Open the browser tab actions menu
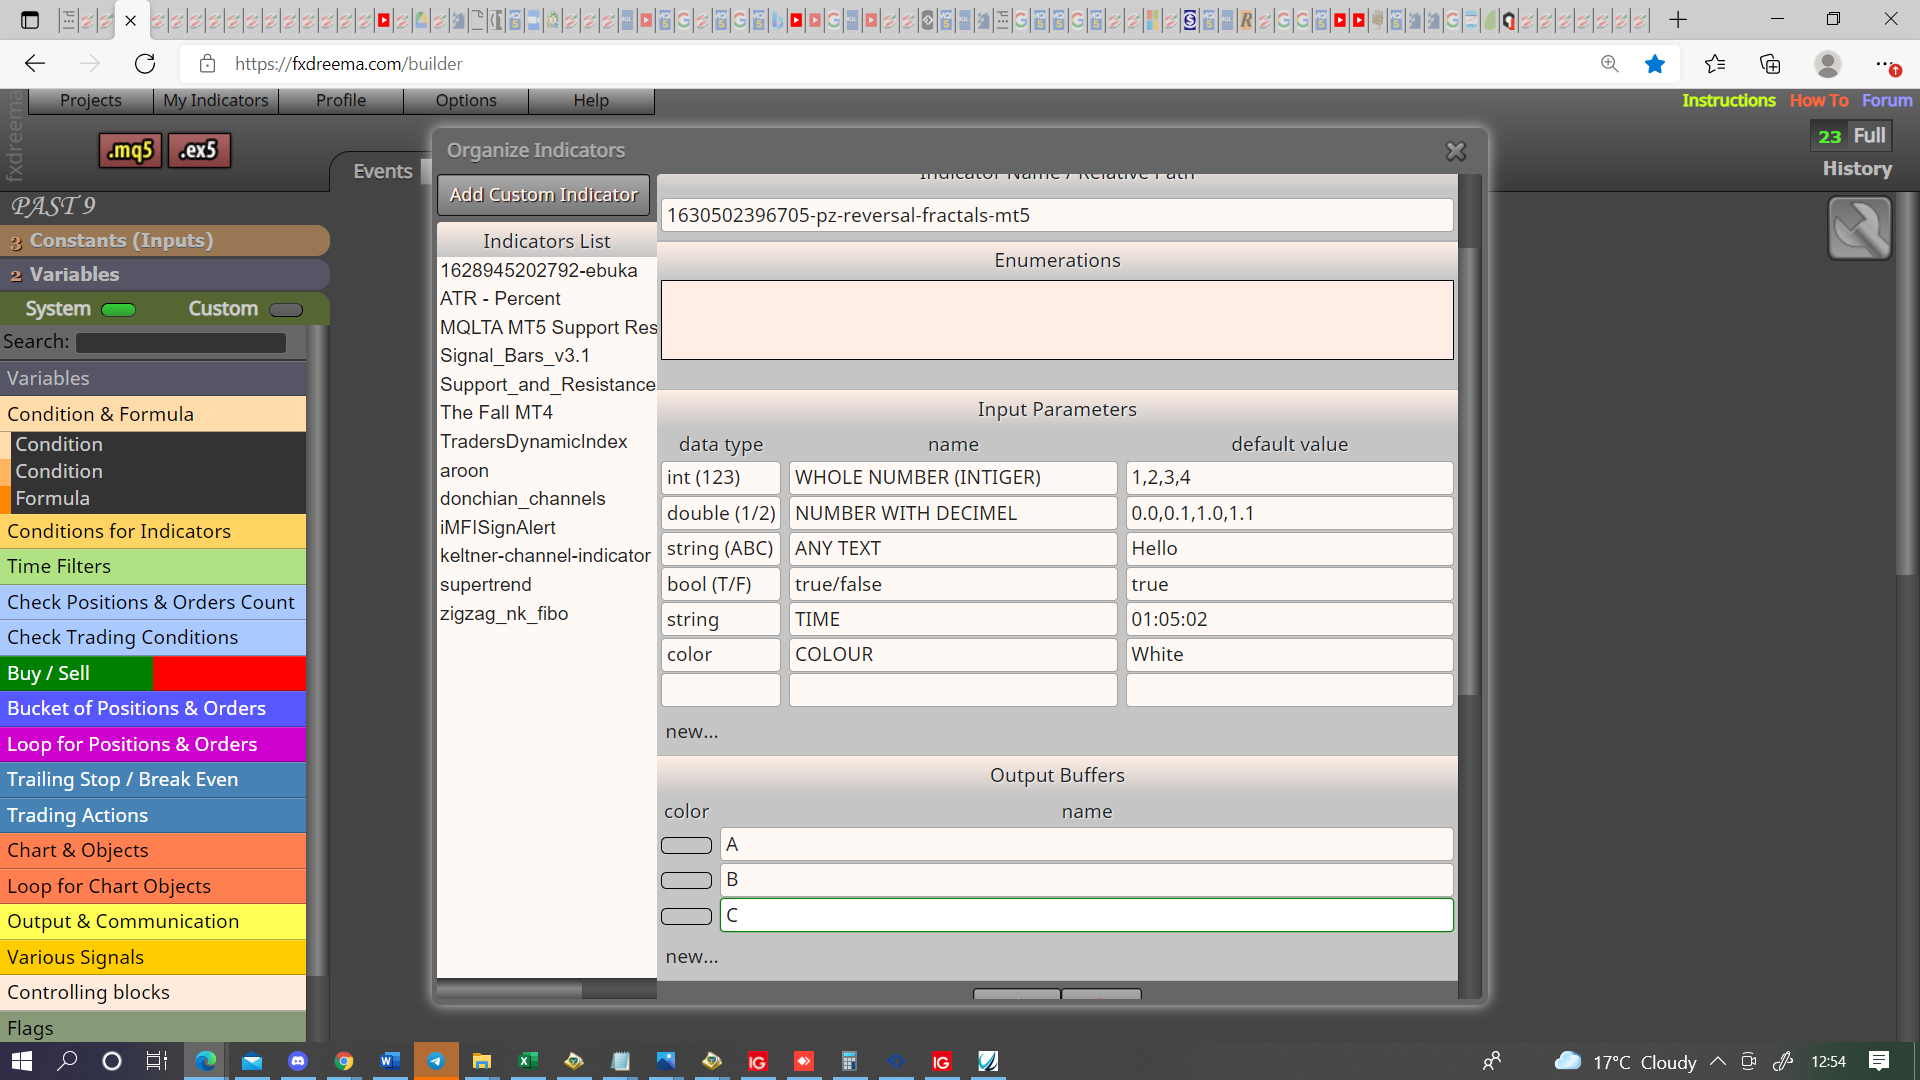This screenshot has height=1080, width=1920. click(x=30, y=20)
